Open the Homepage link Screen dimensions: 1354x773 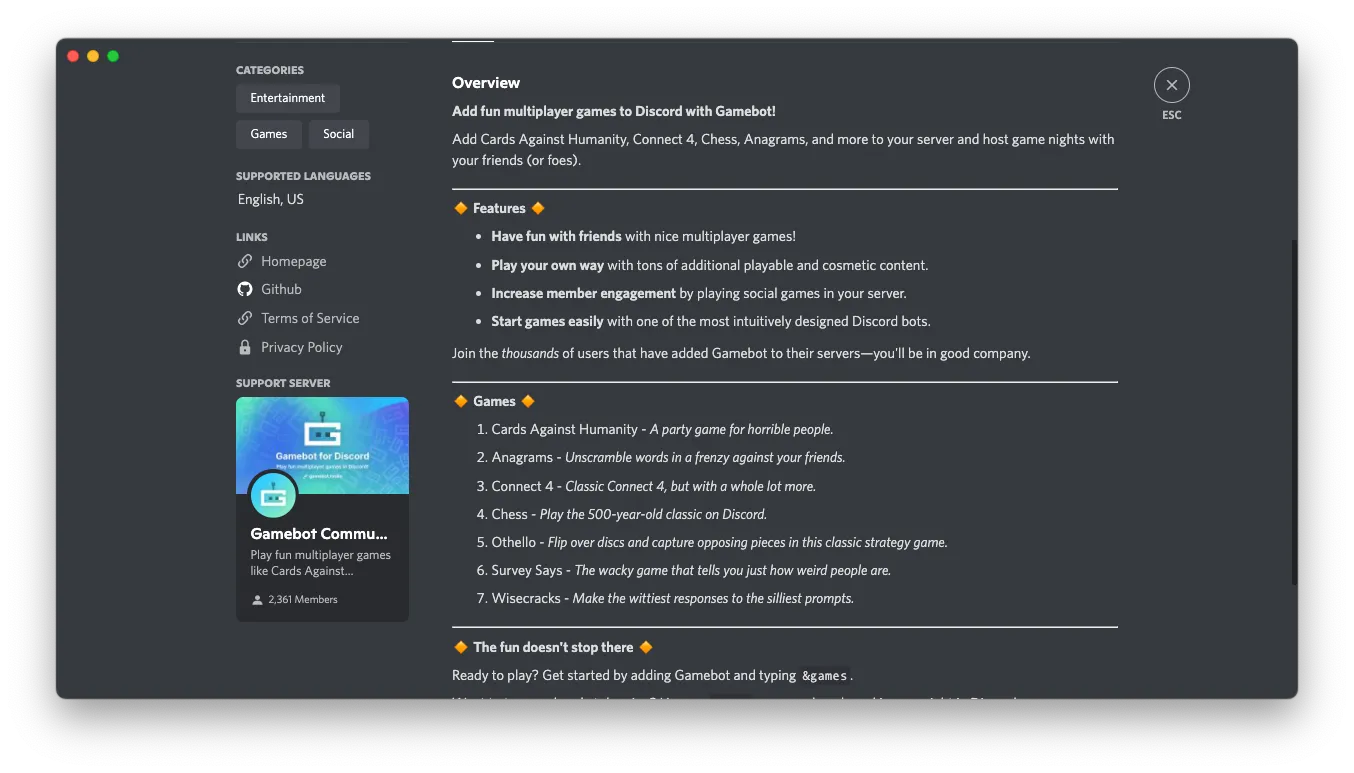294,261
